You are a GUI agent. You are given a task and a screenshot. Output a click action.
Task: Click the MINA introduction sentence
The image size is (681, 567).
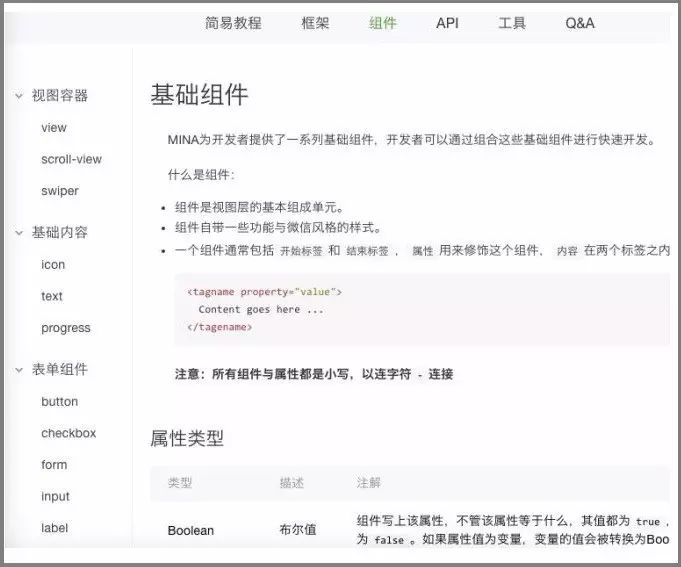(411, 140)
